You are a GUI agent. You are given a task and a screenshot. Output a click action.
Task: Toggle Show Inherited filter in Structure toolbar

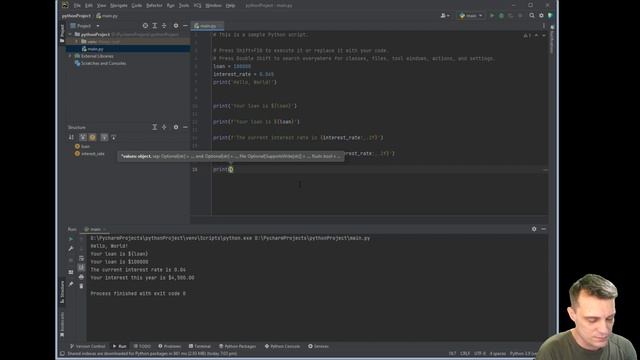tap(104, 138)
